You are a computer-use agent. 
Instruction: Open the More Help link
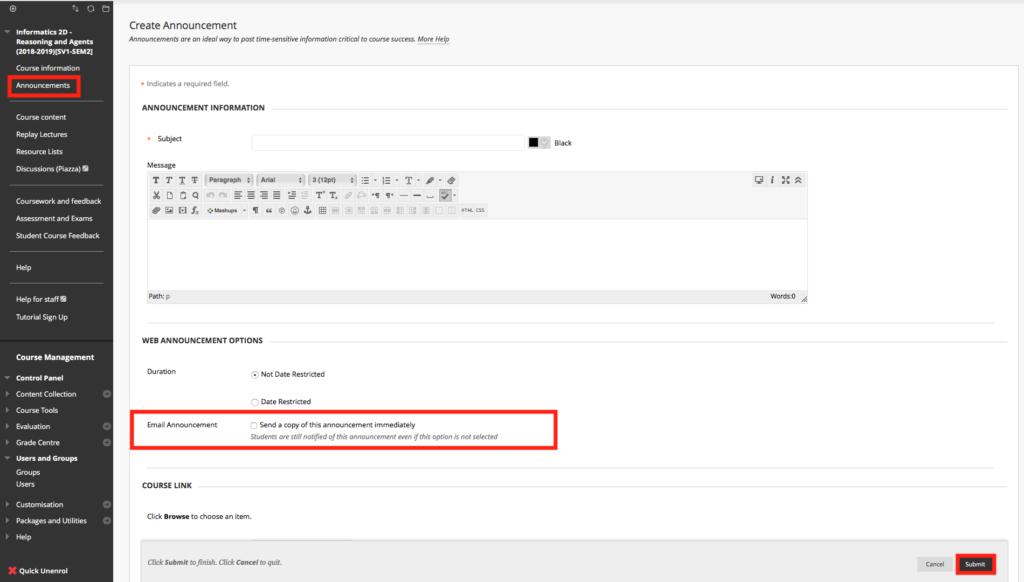point(433,39)
